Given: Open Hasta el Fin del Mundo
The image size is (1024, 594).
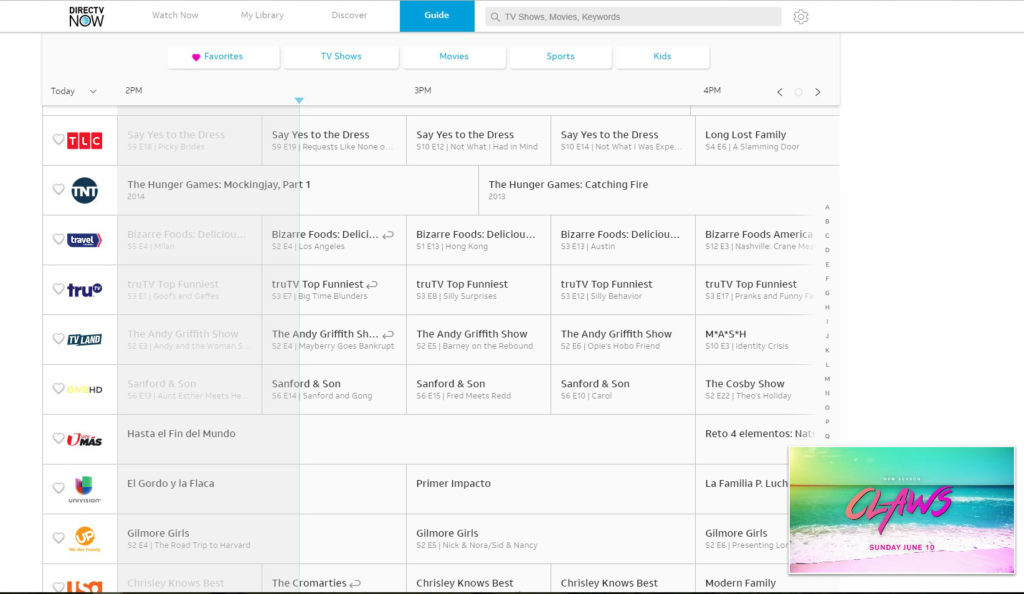Looking at the screenshot, I should pyautogui.click(x=406, y=439).
